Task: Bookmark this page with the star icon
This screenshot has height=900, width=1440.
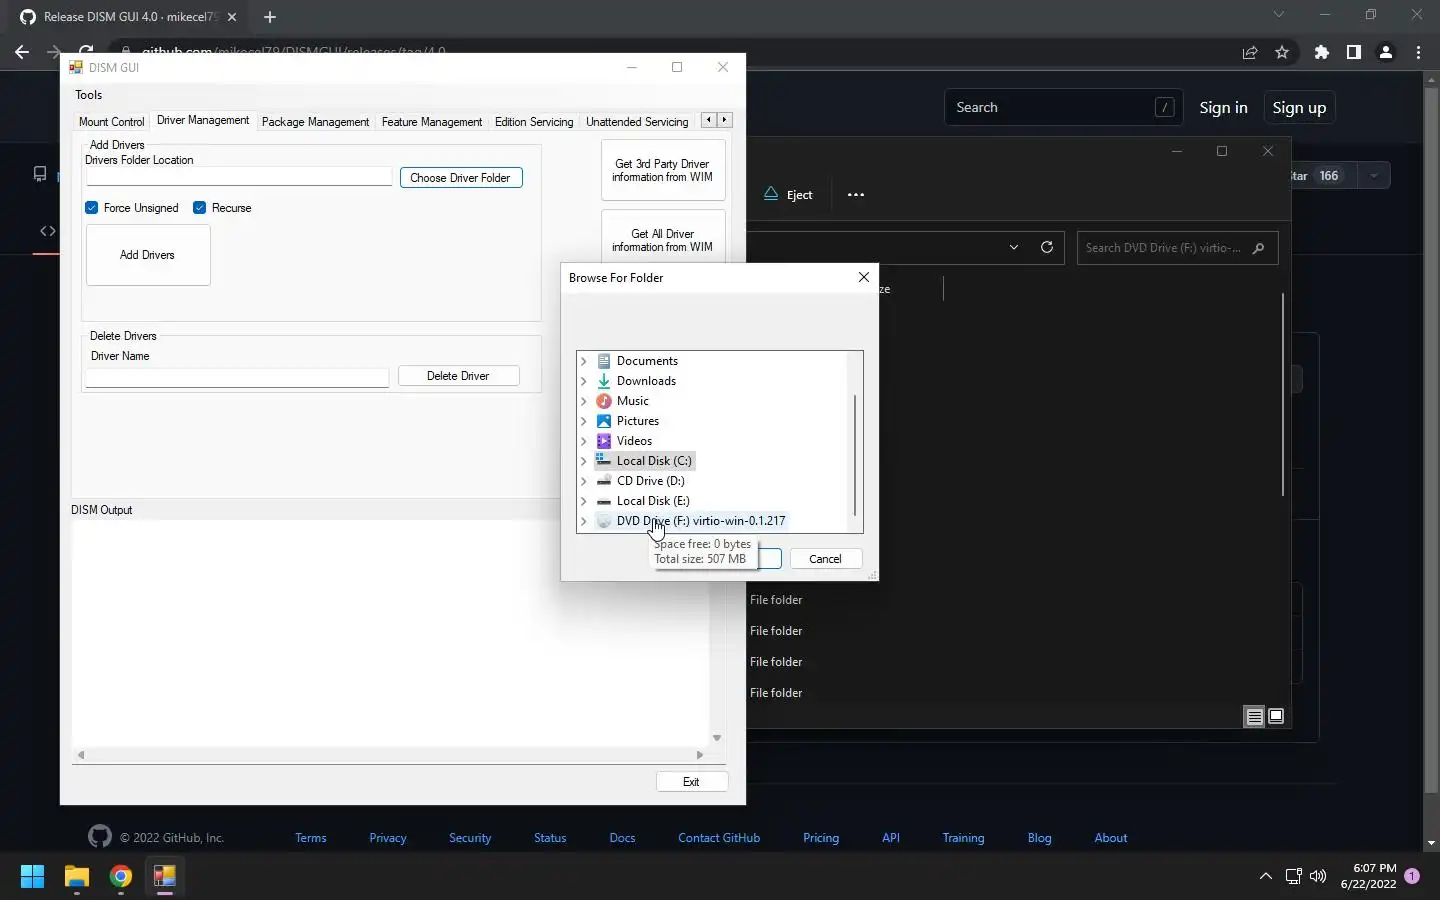Action: 1282,52
